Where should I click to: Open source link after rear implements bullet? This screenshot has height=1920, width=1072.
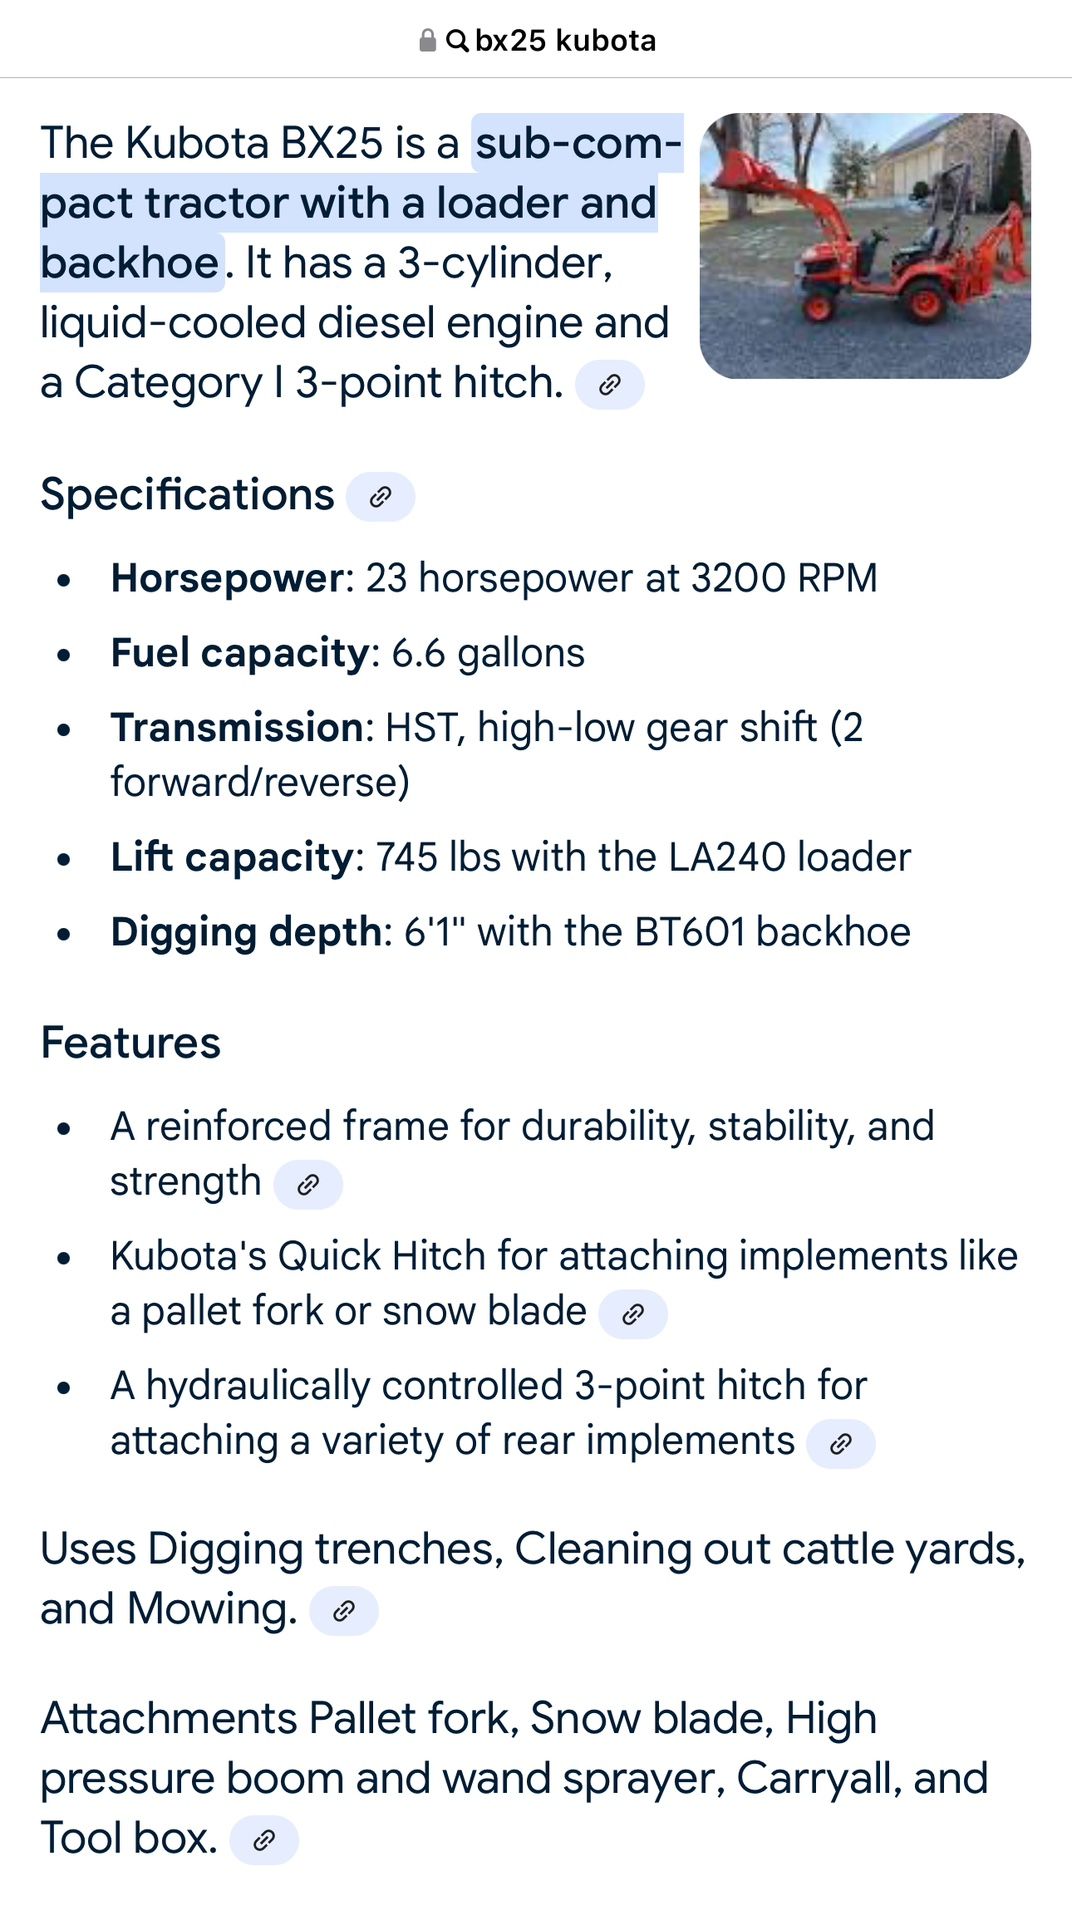point(841,1444)
